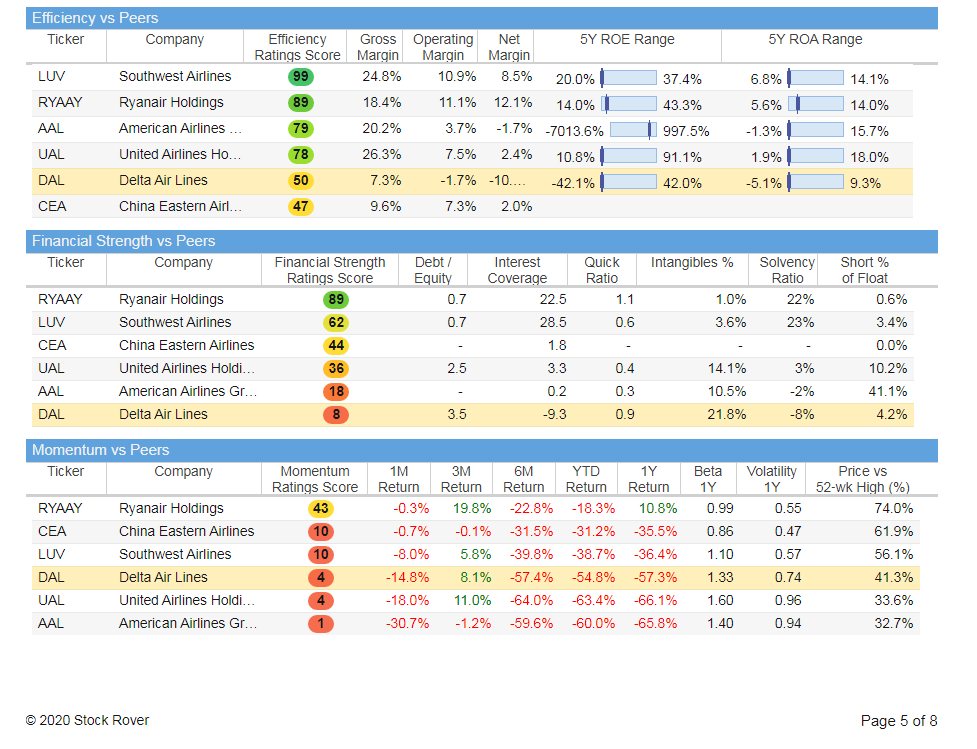This screenshot has height=749, width=977.
Task: Click the Solvency Ratio column header
Action: tap(787, 270)
